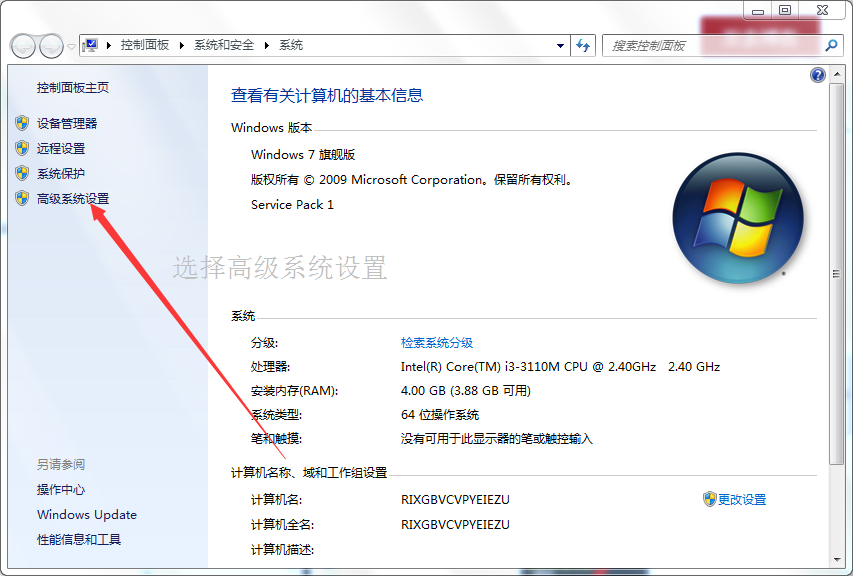
Task: Click 更改设置 link with shield
Action: (x=742, y=499)
